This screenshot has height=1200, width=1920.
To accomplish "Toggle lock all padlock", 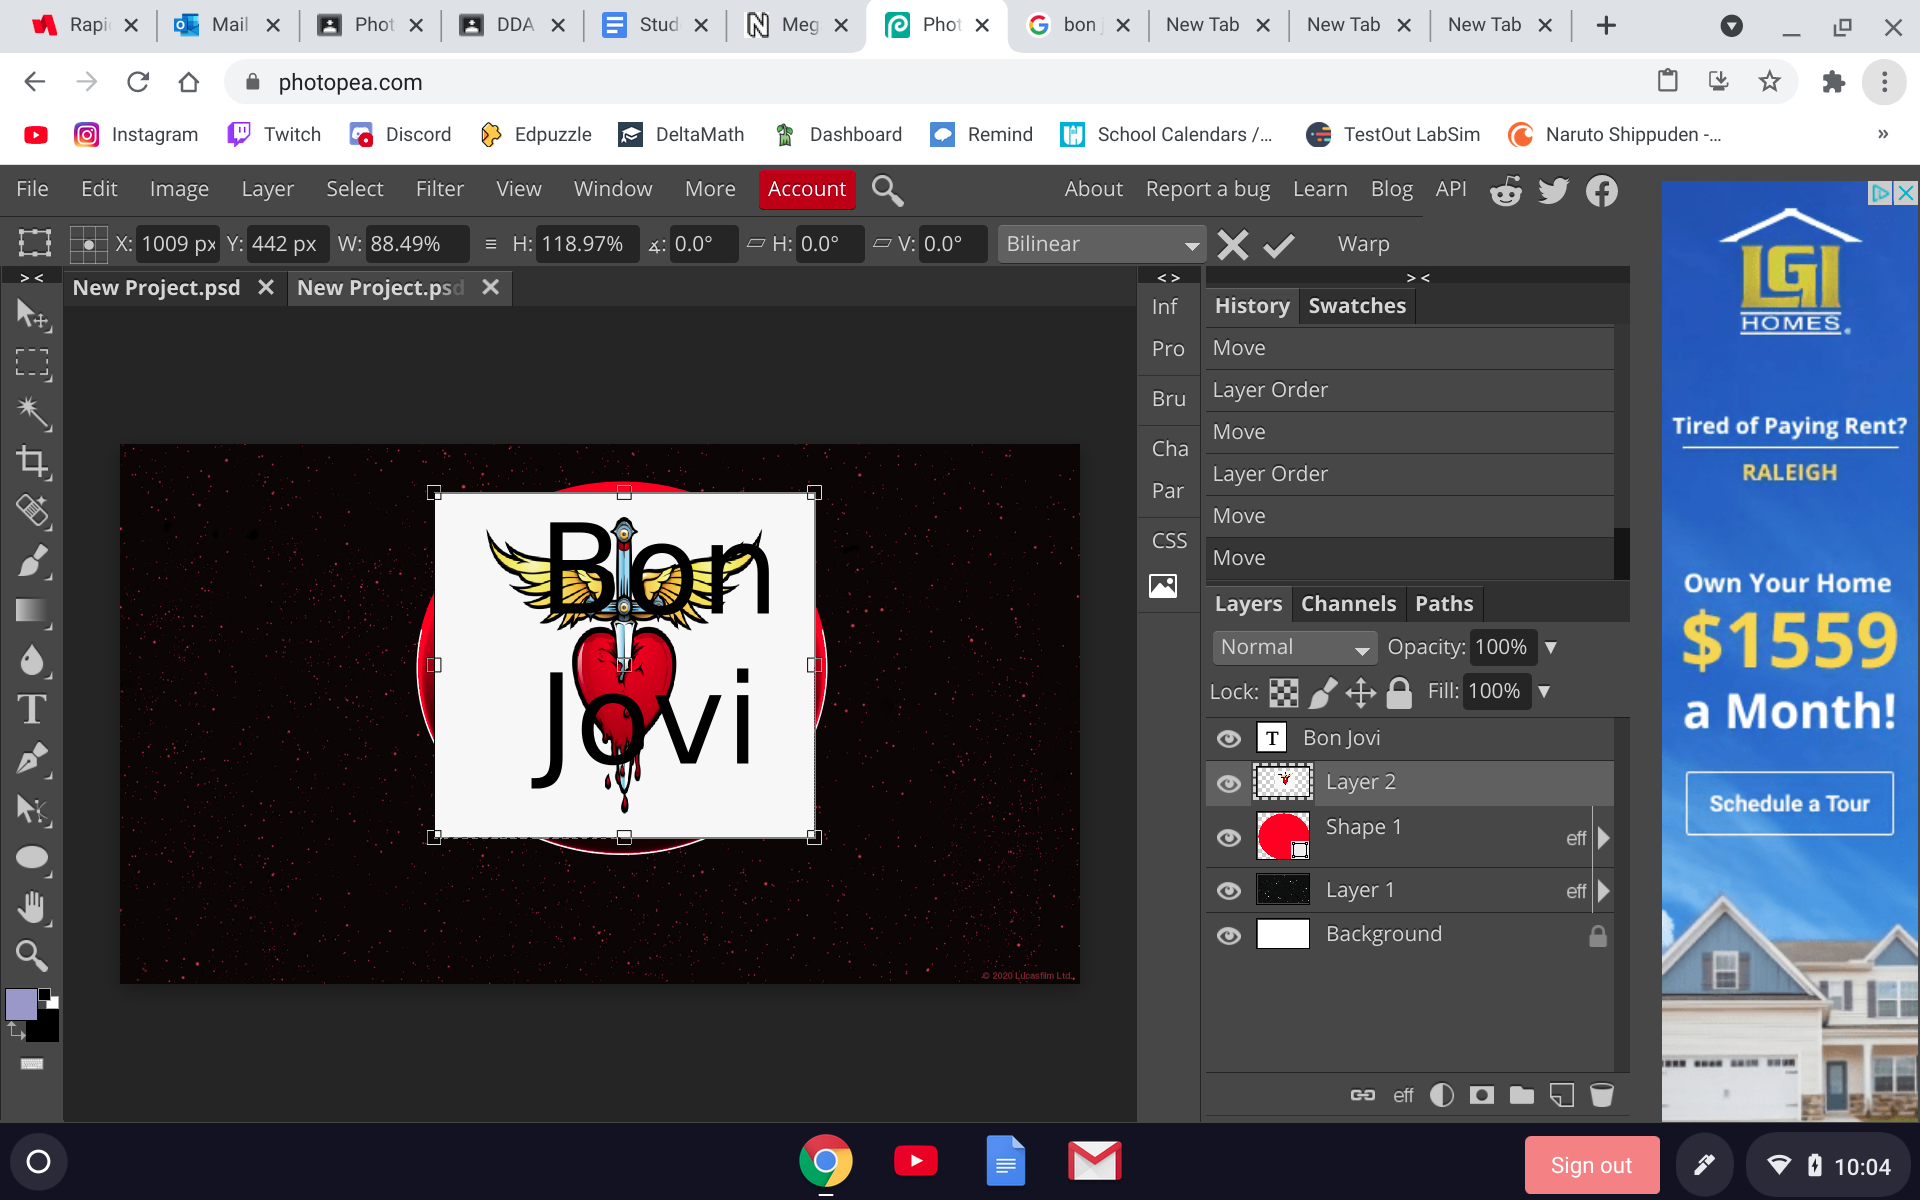I will pos(1400,692).
